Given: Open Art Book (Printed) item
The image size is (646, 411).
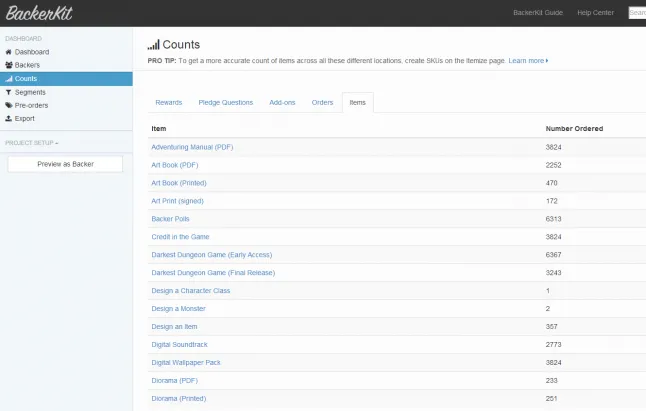Looking at the screenshot, I should click(x=179, y=183).
